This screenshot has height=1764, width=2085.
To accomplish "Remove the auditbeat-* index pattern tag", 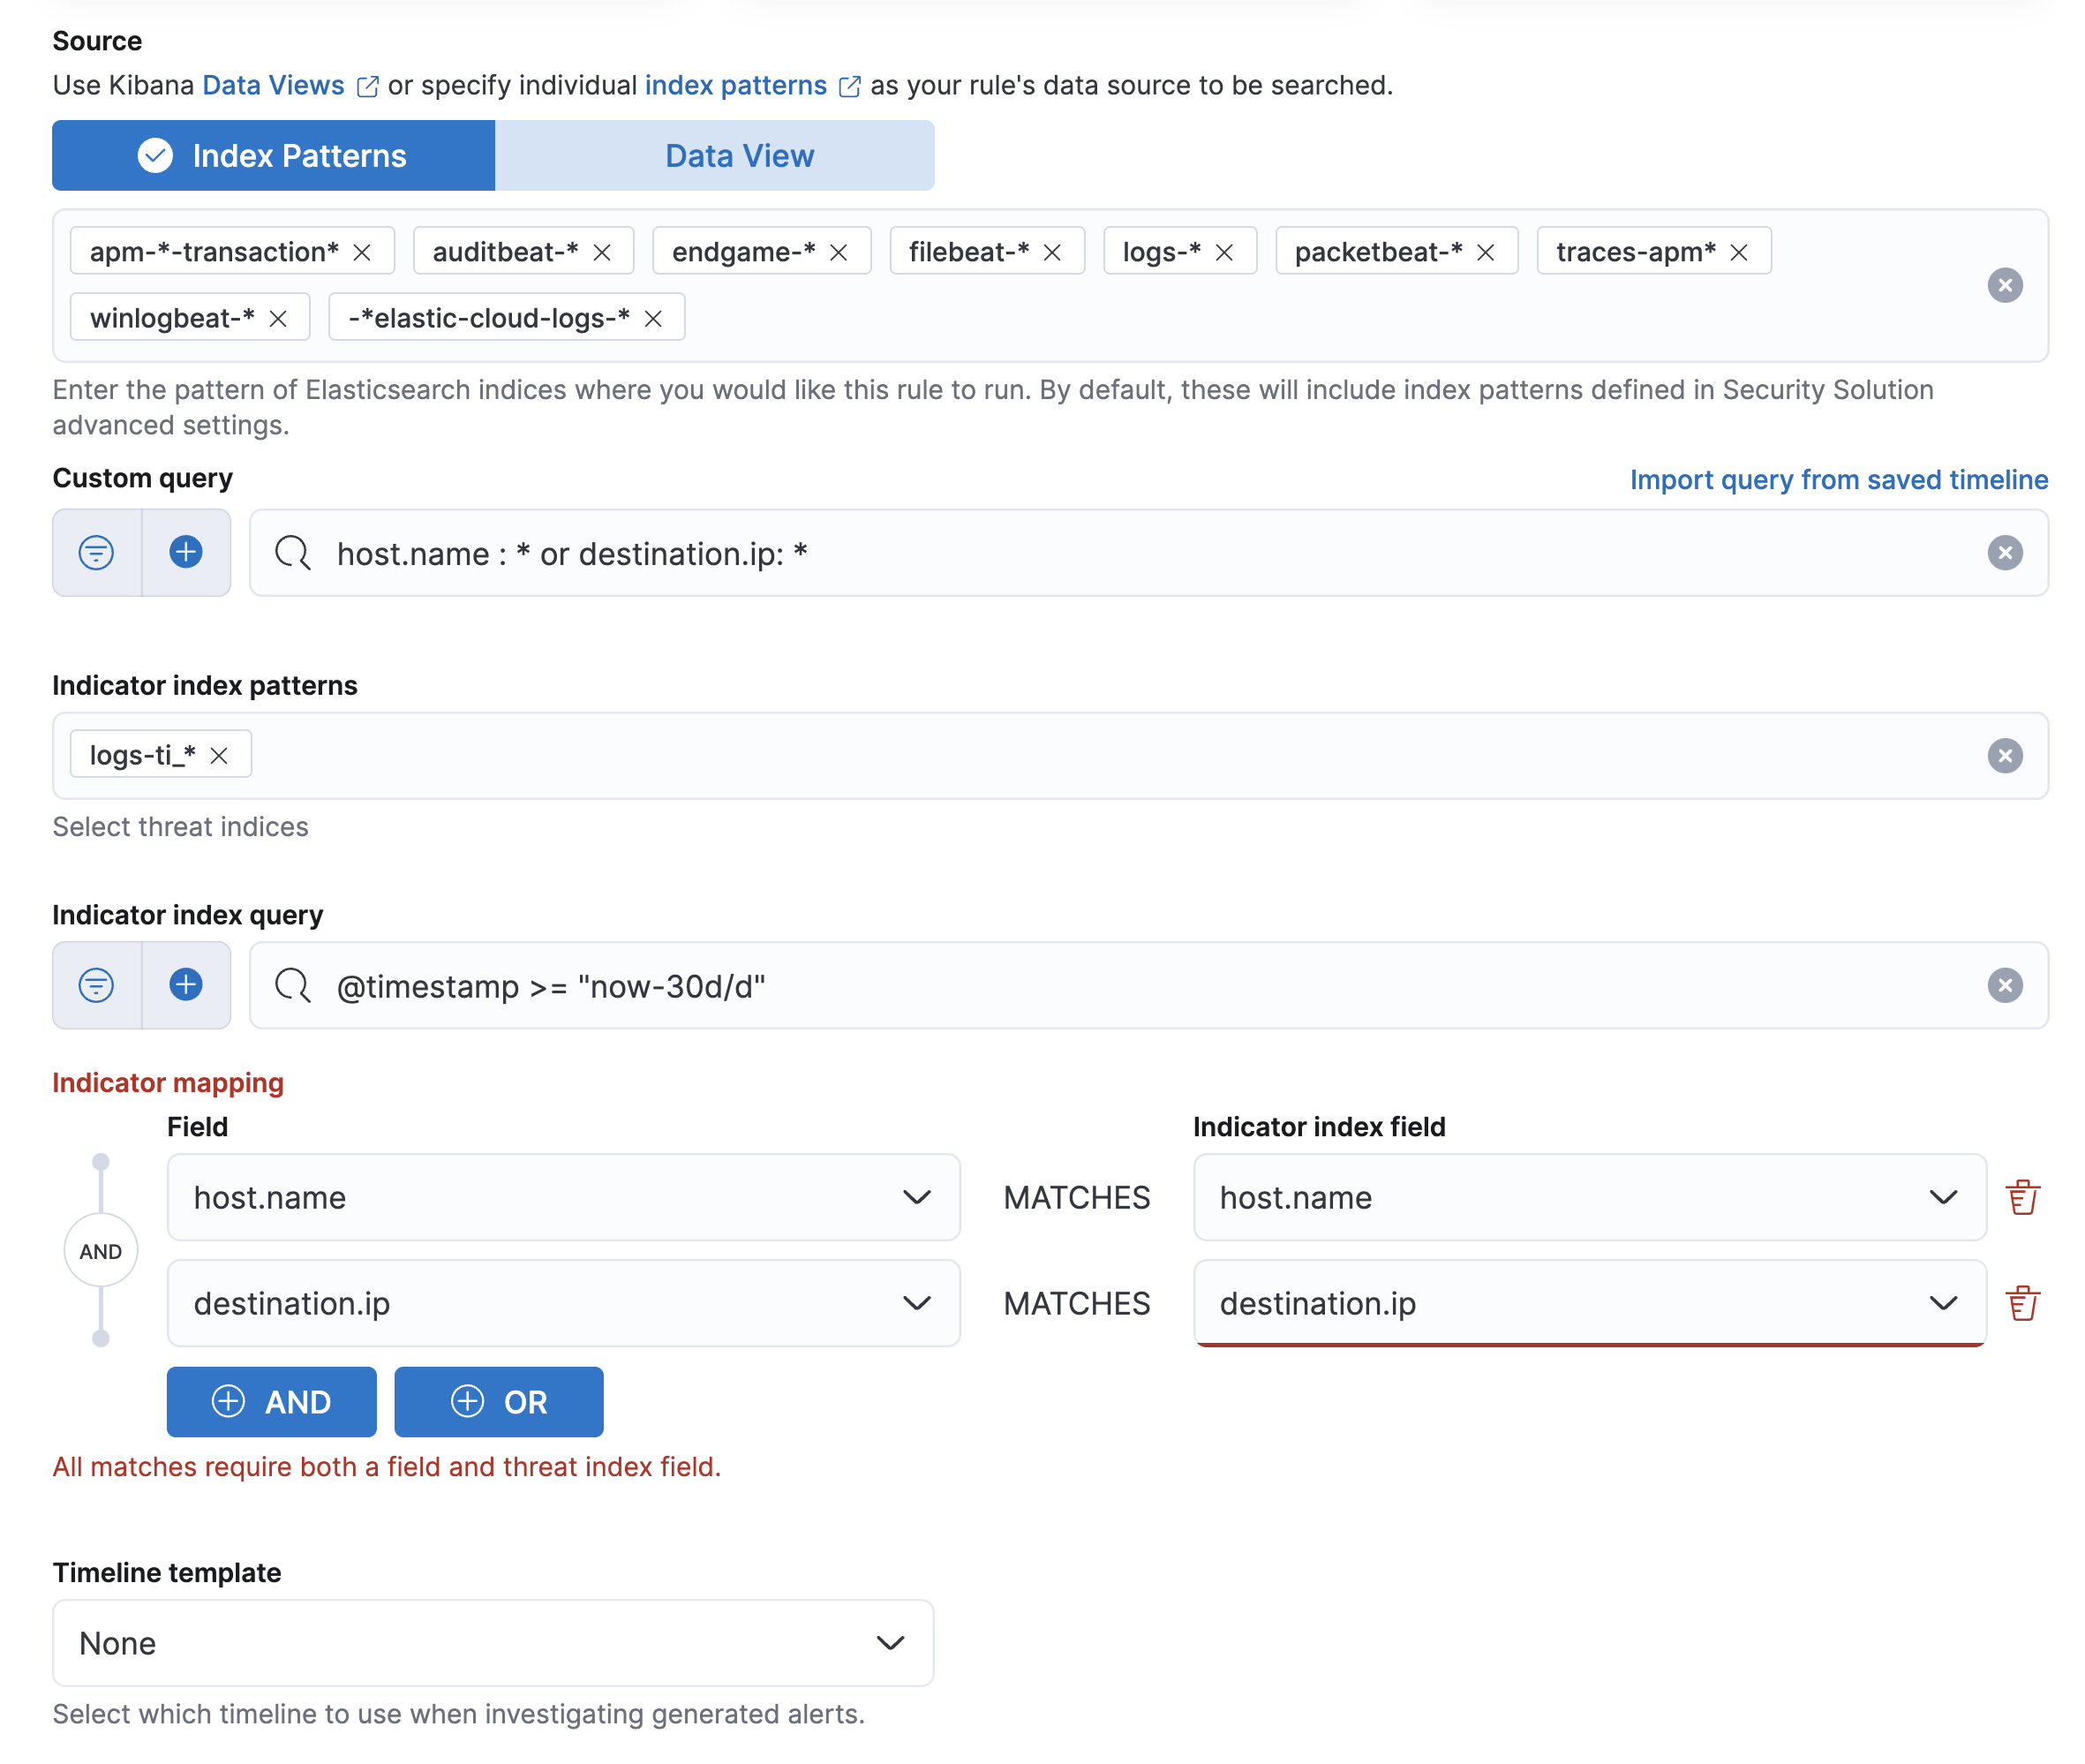I will coord(601,252).
